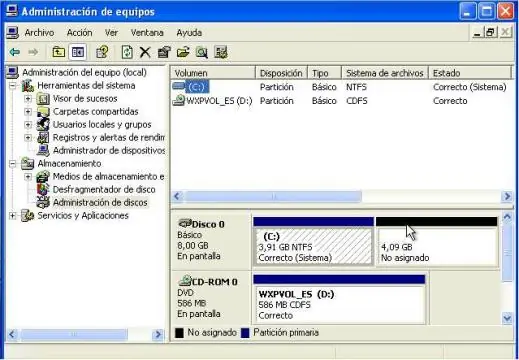Click the Visor de sucesos icon
This screenshot has width=519, height=360.
[x=43, y=99]
